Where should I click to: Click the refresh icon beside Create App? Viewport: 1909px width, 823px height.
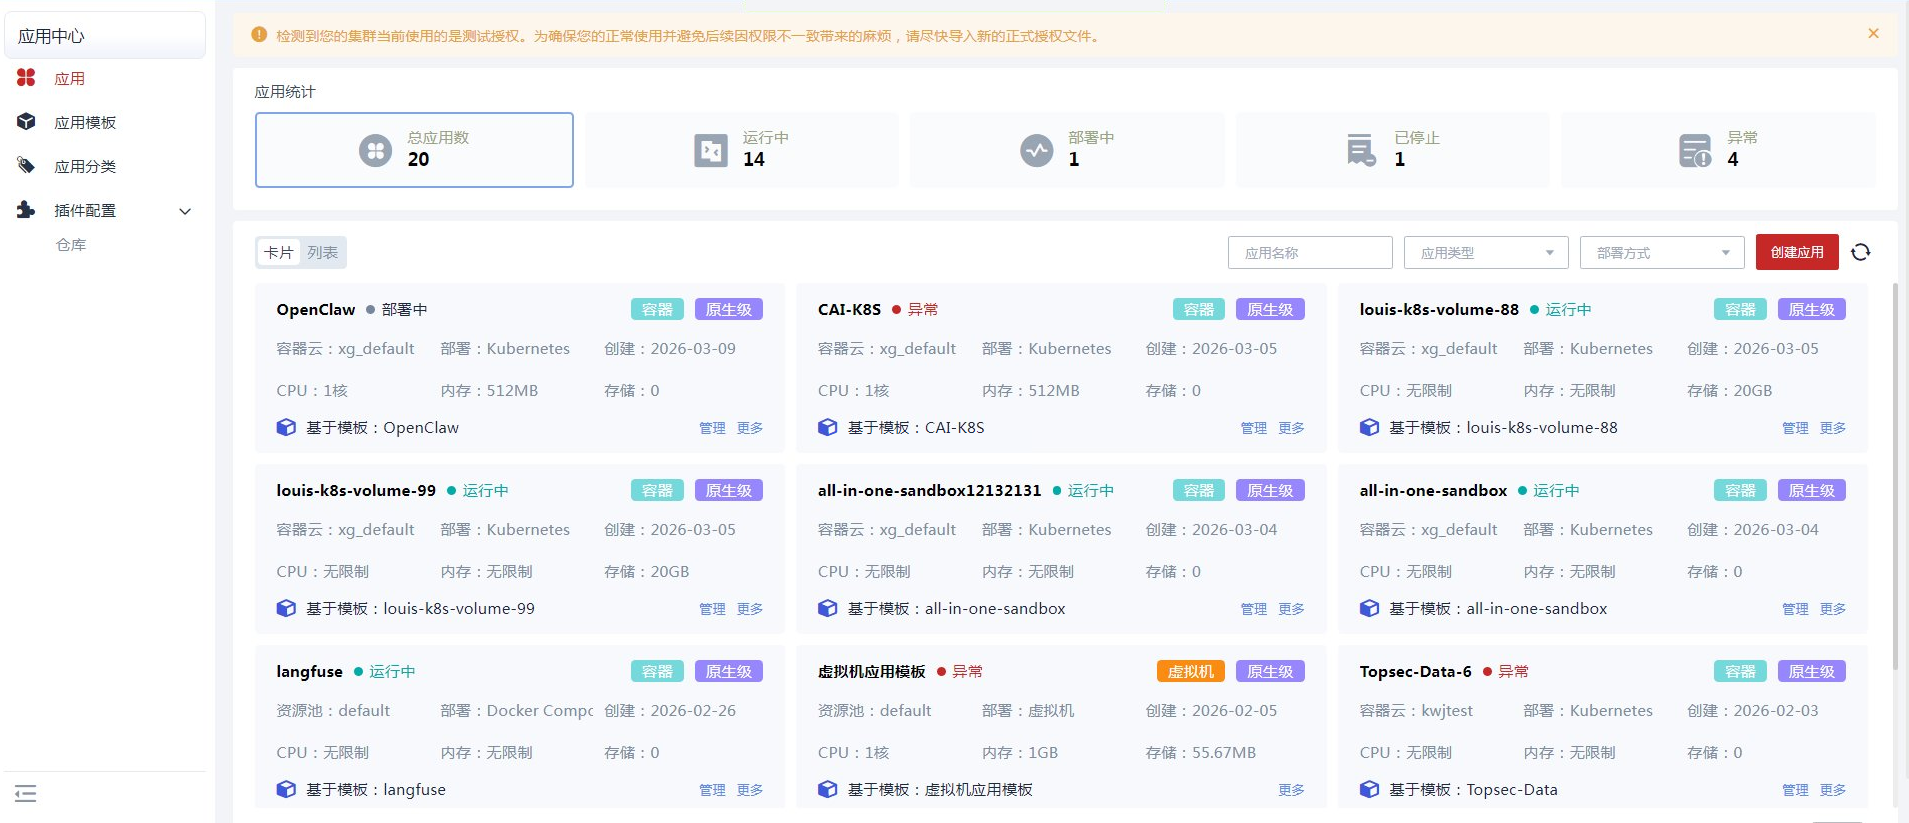click(1860, 252)
